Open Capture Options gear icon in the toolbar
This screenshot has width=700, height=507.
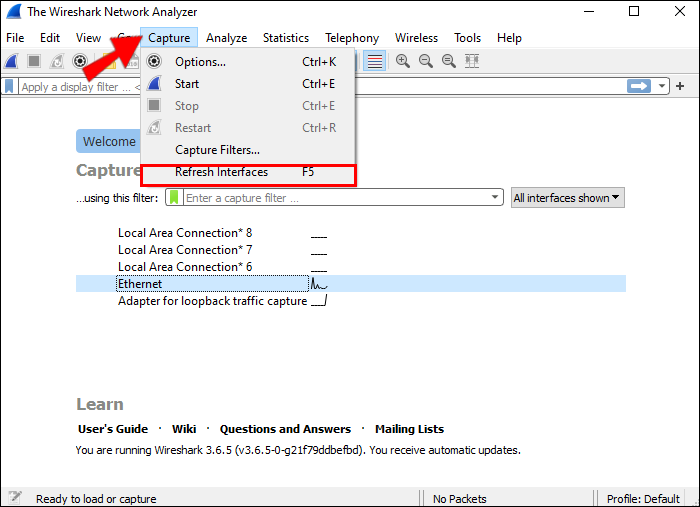(x=79, y=61)
